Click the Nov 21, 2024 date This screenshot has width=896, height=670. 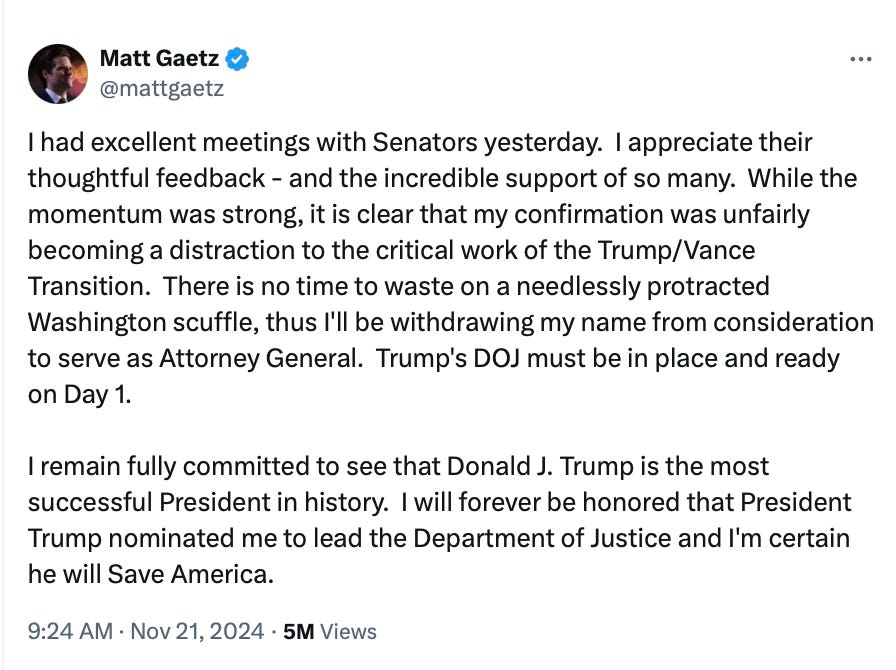click(x=193, y=632)
